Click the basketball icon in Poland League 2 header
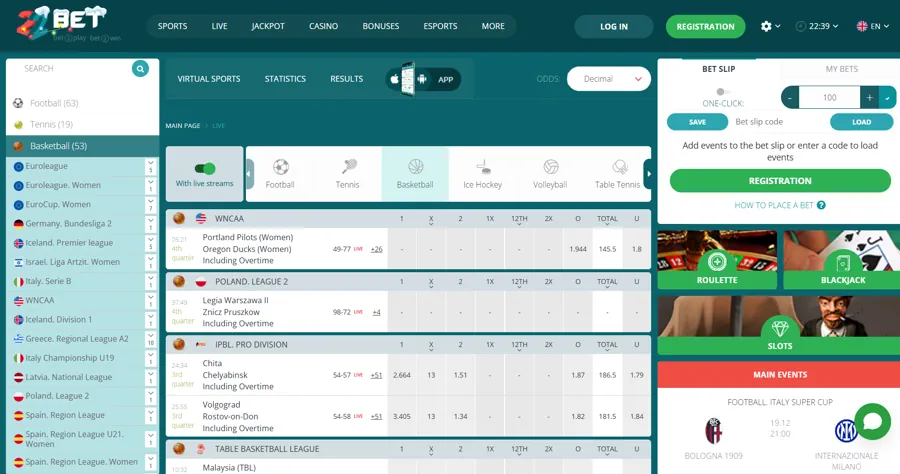 click(179, 281)
